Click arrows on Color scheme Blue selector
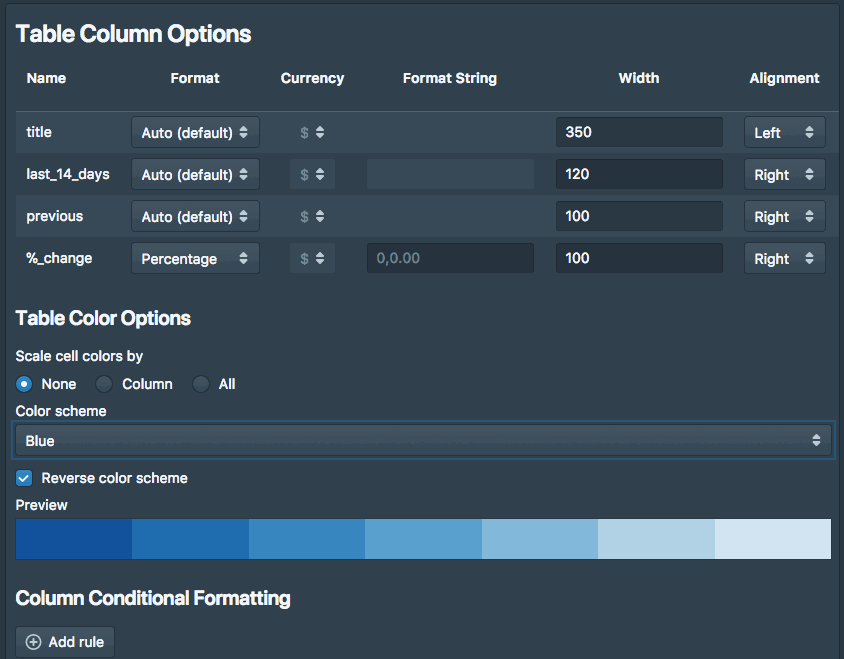Viewport: 844px width, 659px height. point(816,440)
